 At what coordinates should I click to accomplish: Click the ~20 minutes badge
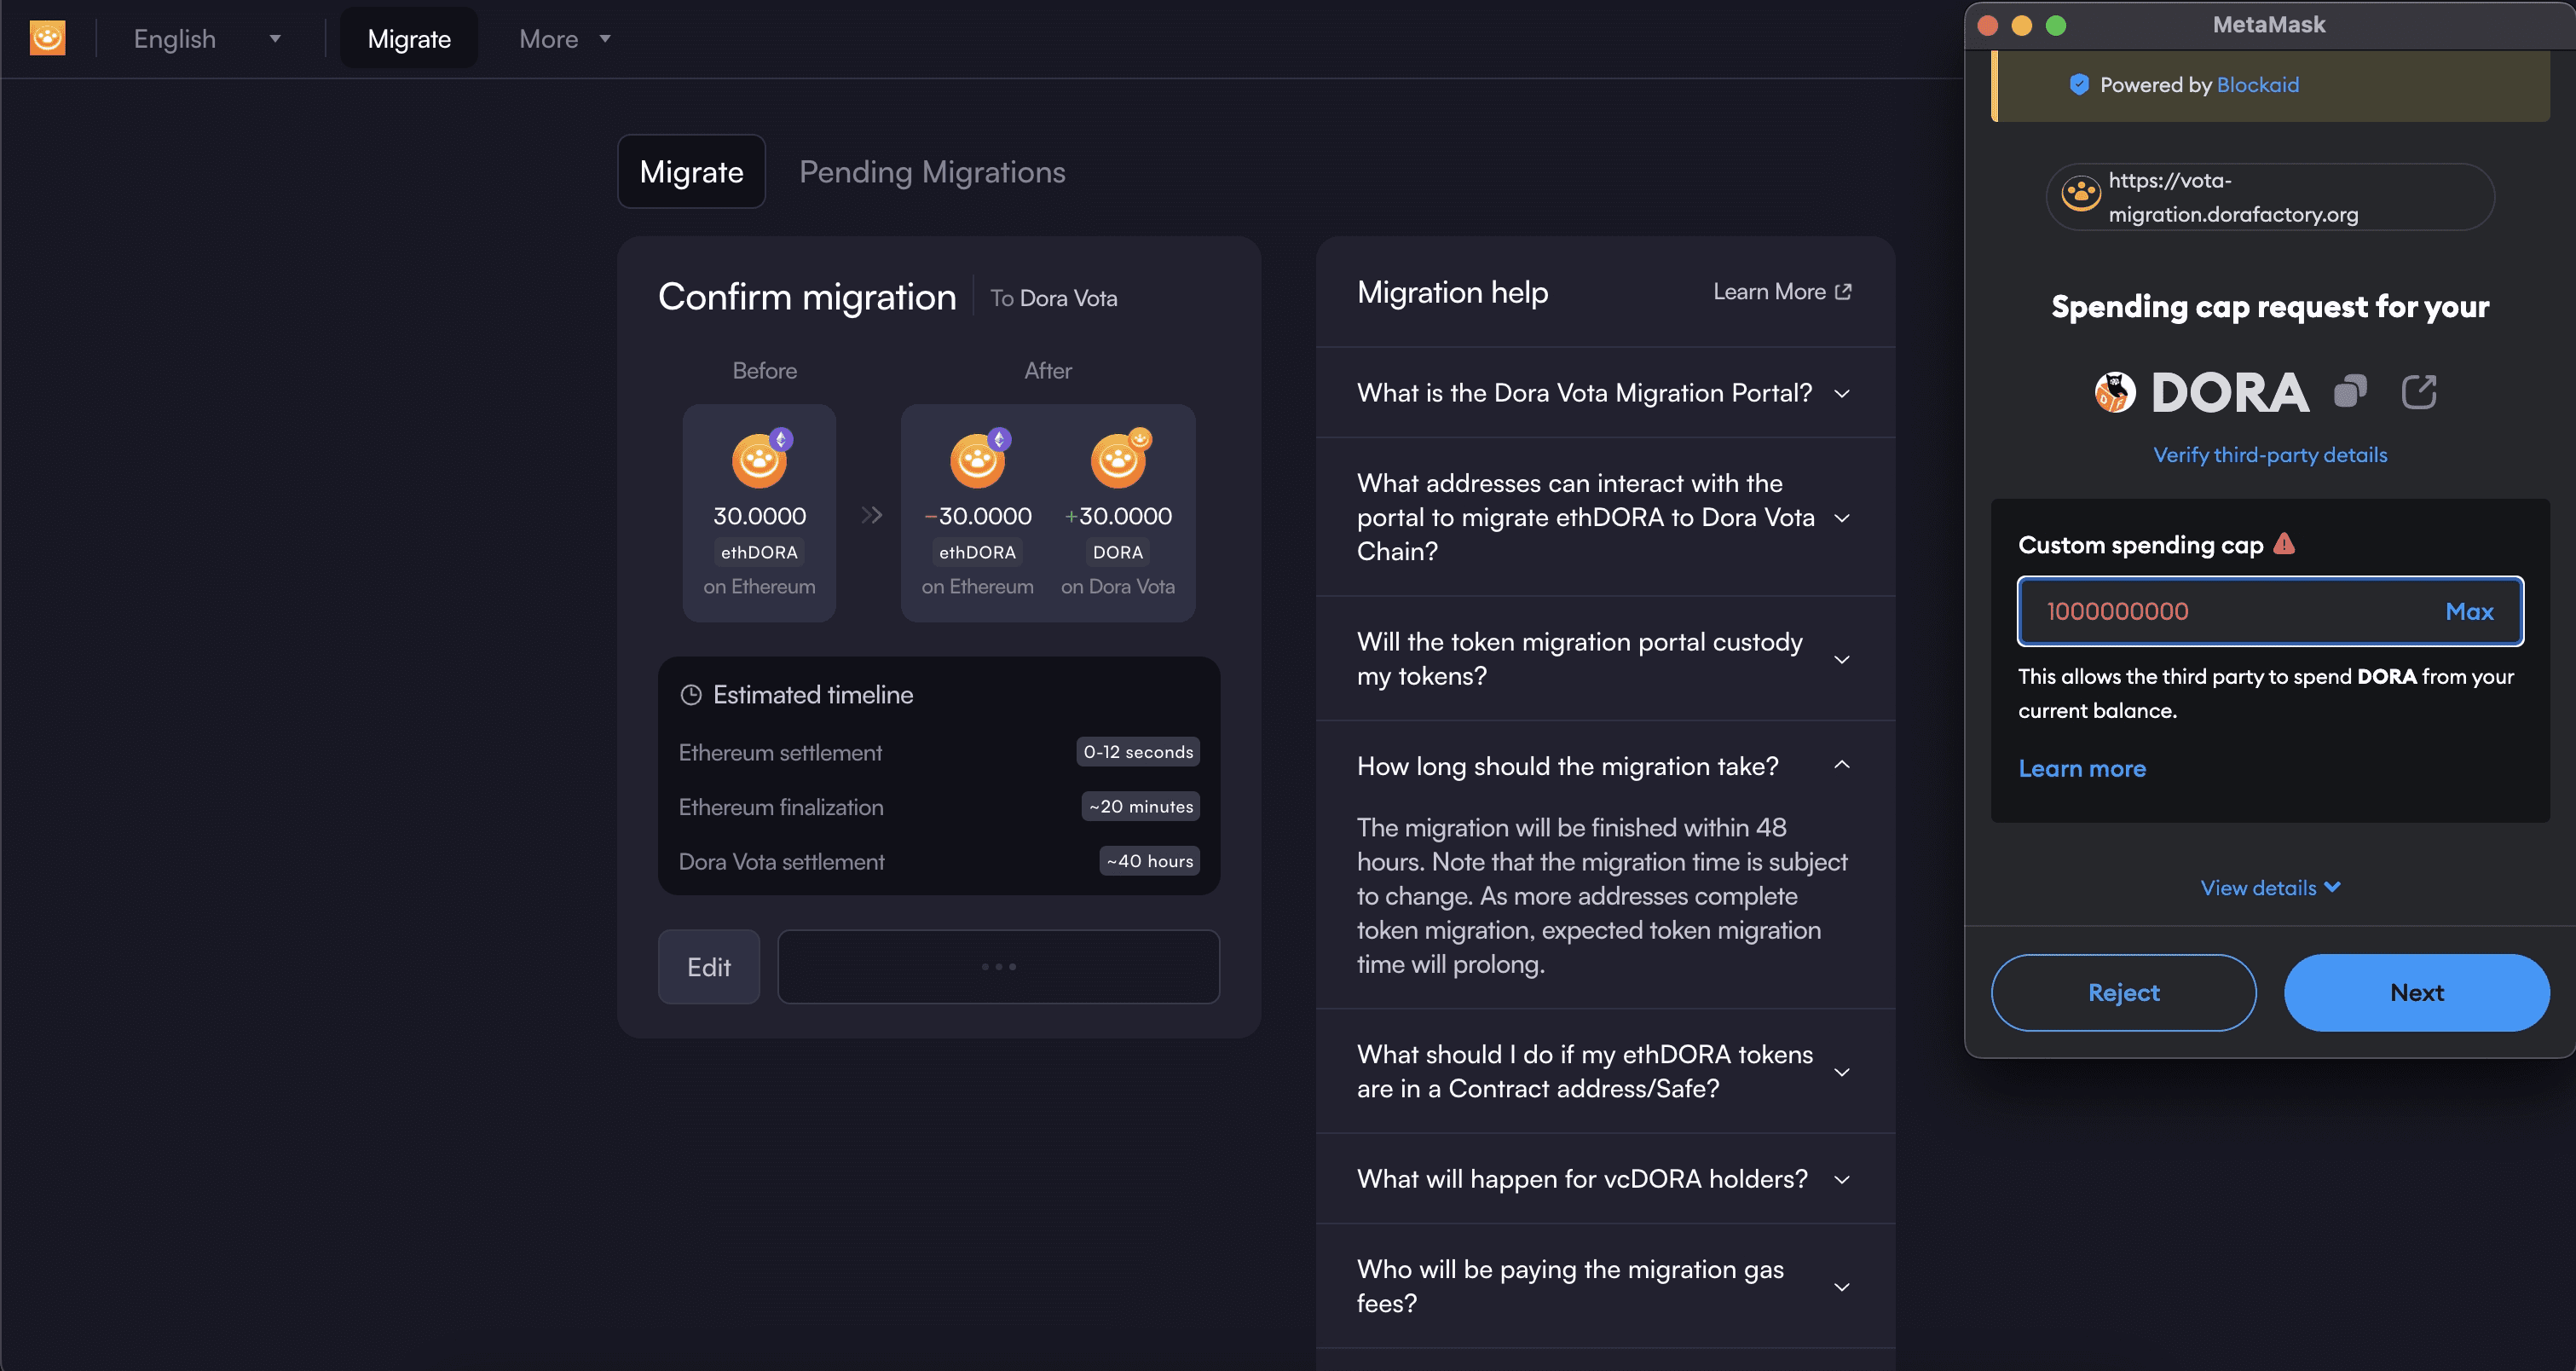[1141, 806]
